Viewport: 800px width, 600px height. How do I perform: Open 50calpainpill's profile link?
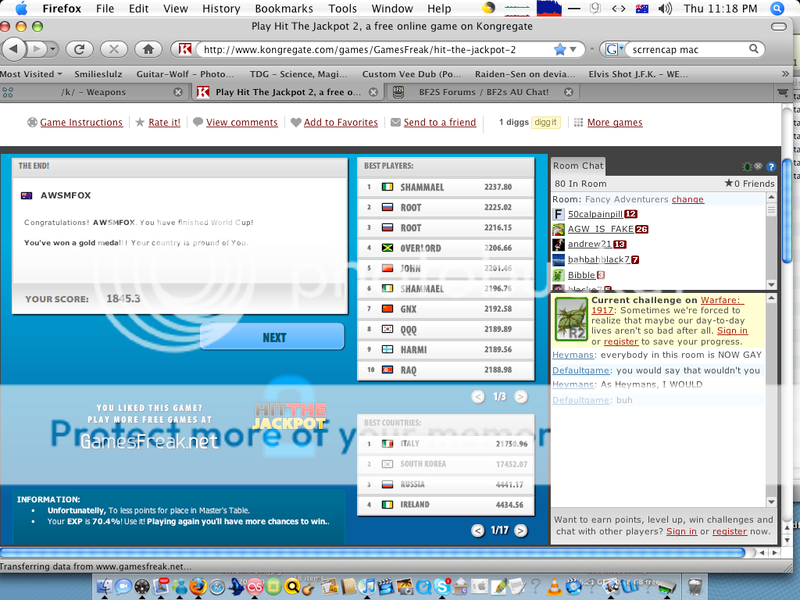tap(595, 214)
